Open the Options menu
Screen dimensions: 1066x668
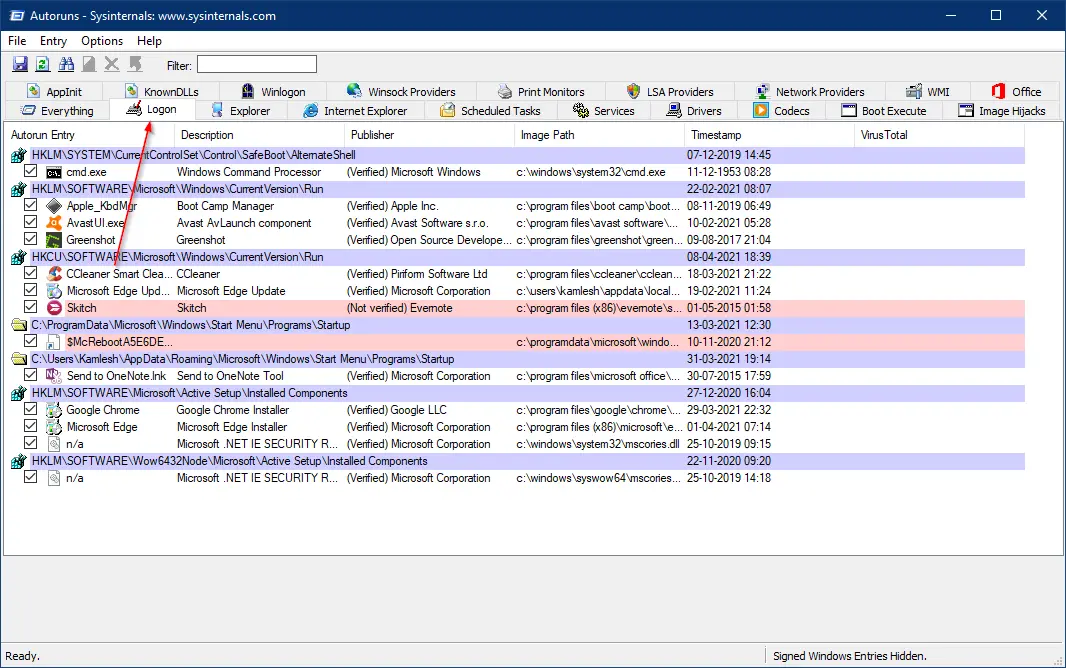click(102, 41)
